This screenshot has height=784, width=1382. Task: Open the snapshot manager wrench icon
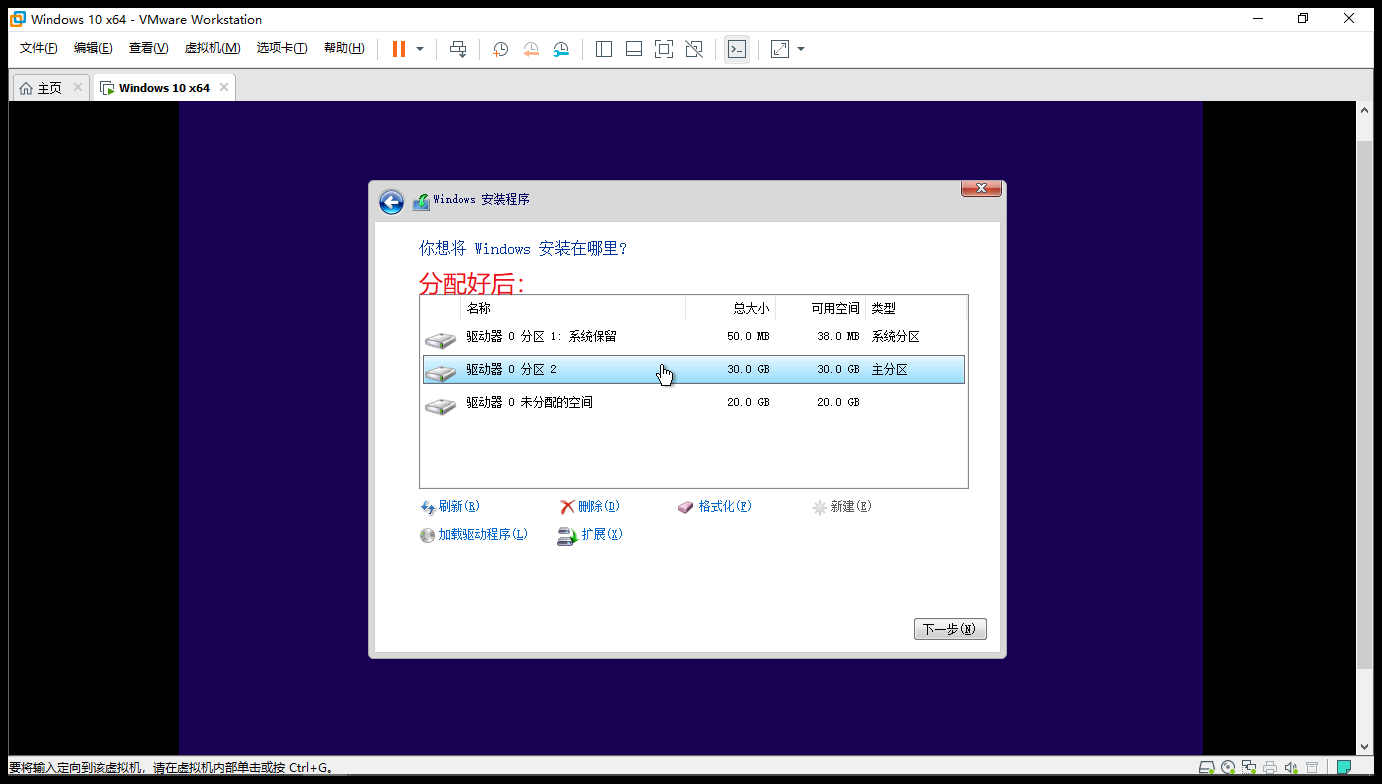click(x=562, y=49)
